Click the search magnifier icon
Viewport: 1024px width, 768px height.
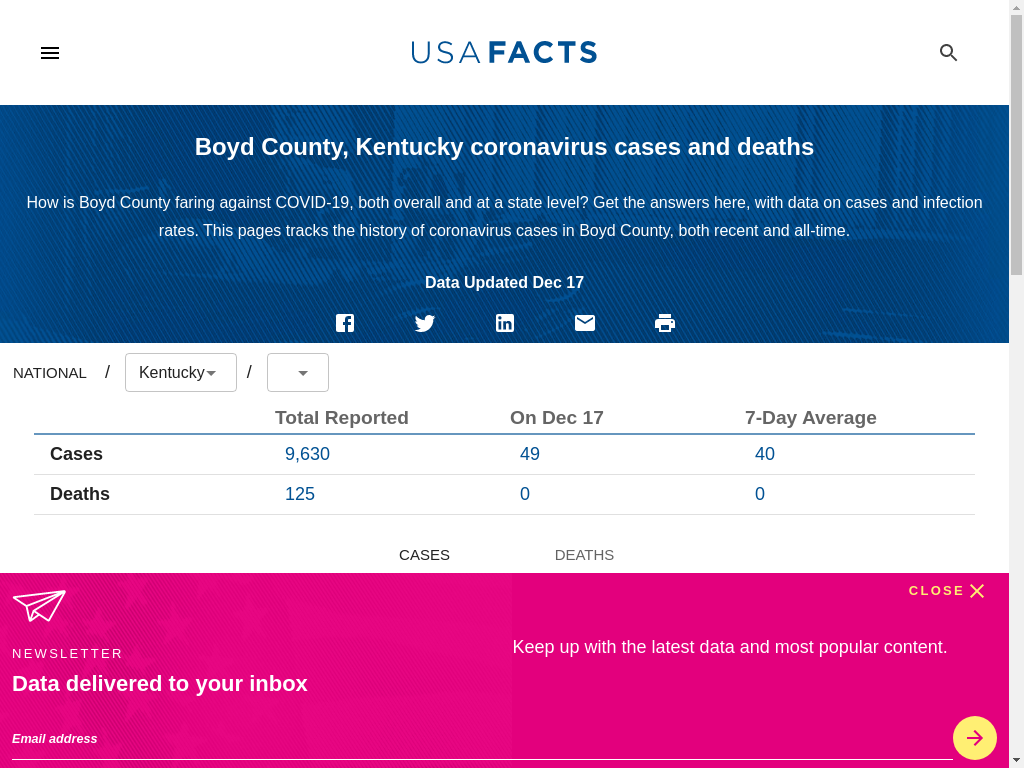click(948, 53)
